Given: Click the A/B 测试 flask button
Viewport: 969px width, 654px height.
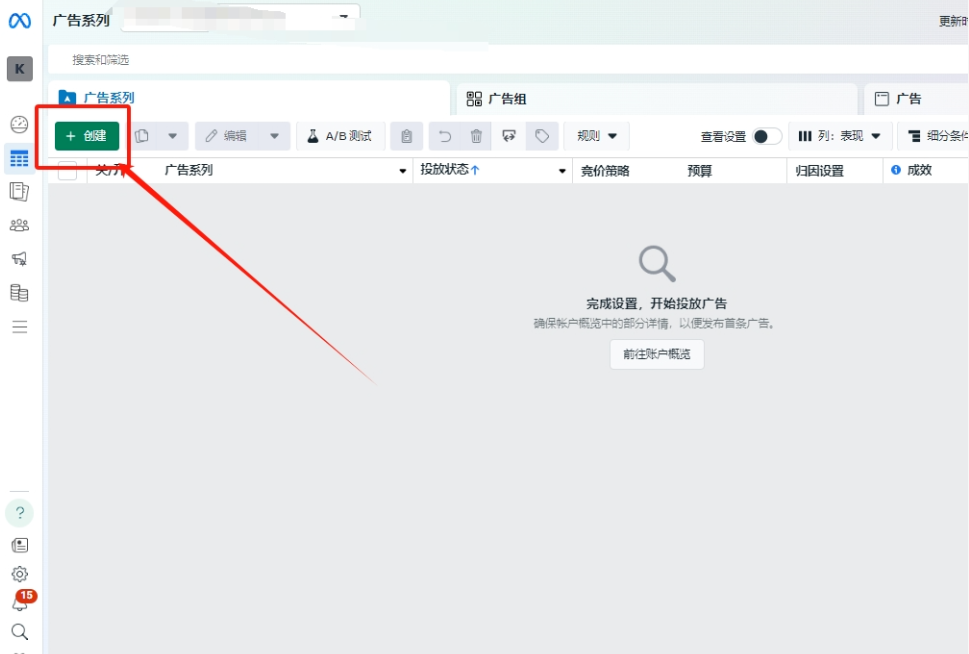Looking at the screenshot, I should point(340,136).
